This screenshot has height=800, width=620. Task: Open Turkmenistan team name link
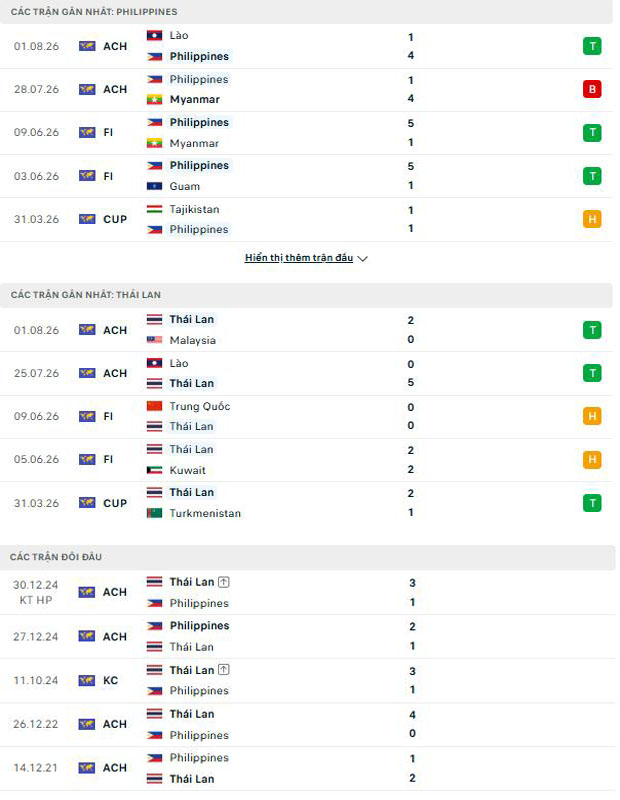(205, 513)
